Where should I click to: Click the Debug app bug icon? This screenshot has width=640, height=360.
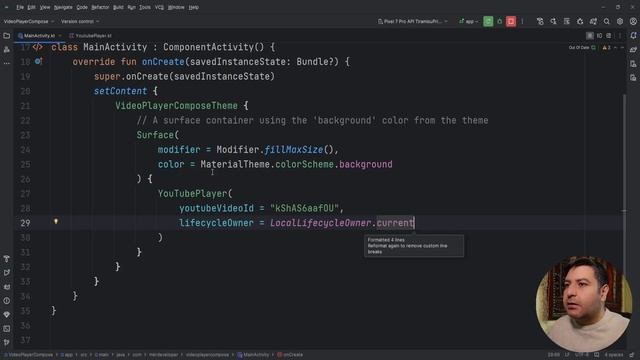499,21
